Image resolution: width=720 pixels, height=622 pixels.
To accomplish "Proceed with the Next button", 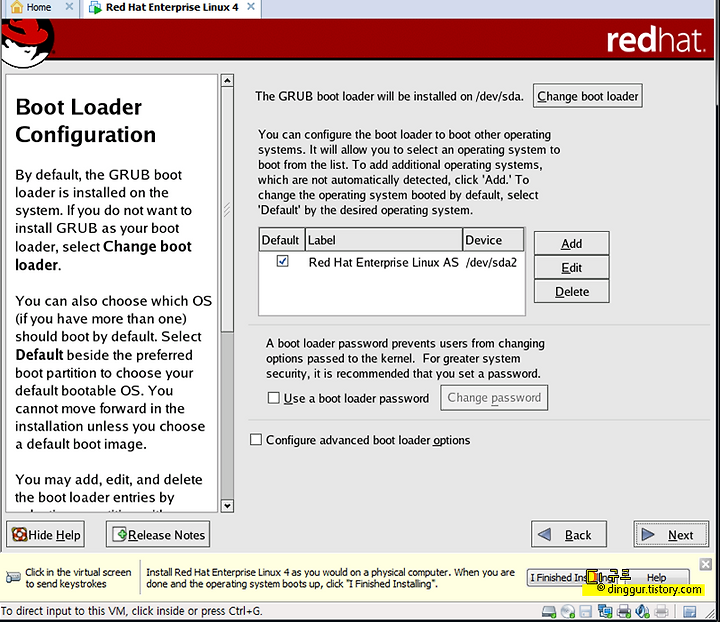I will (x=671, y=534).
